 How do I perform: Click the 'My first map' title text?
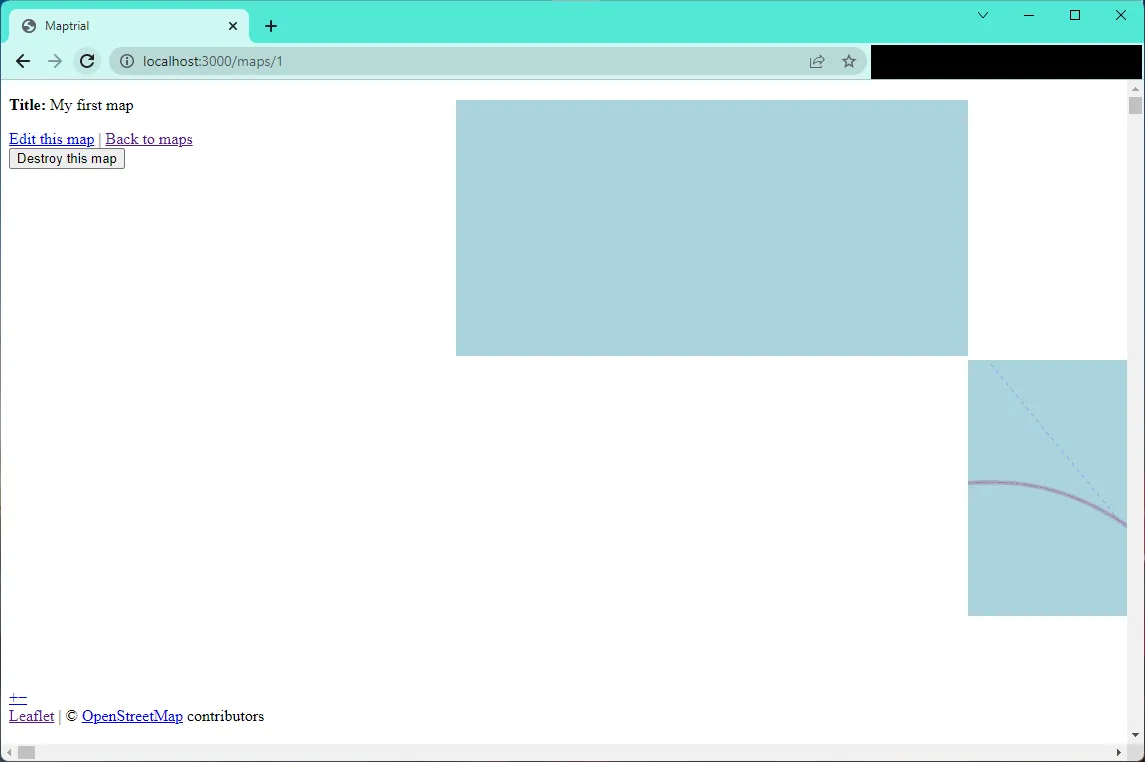point(91,106)
